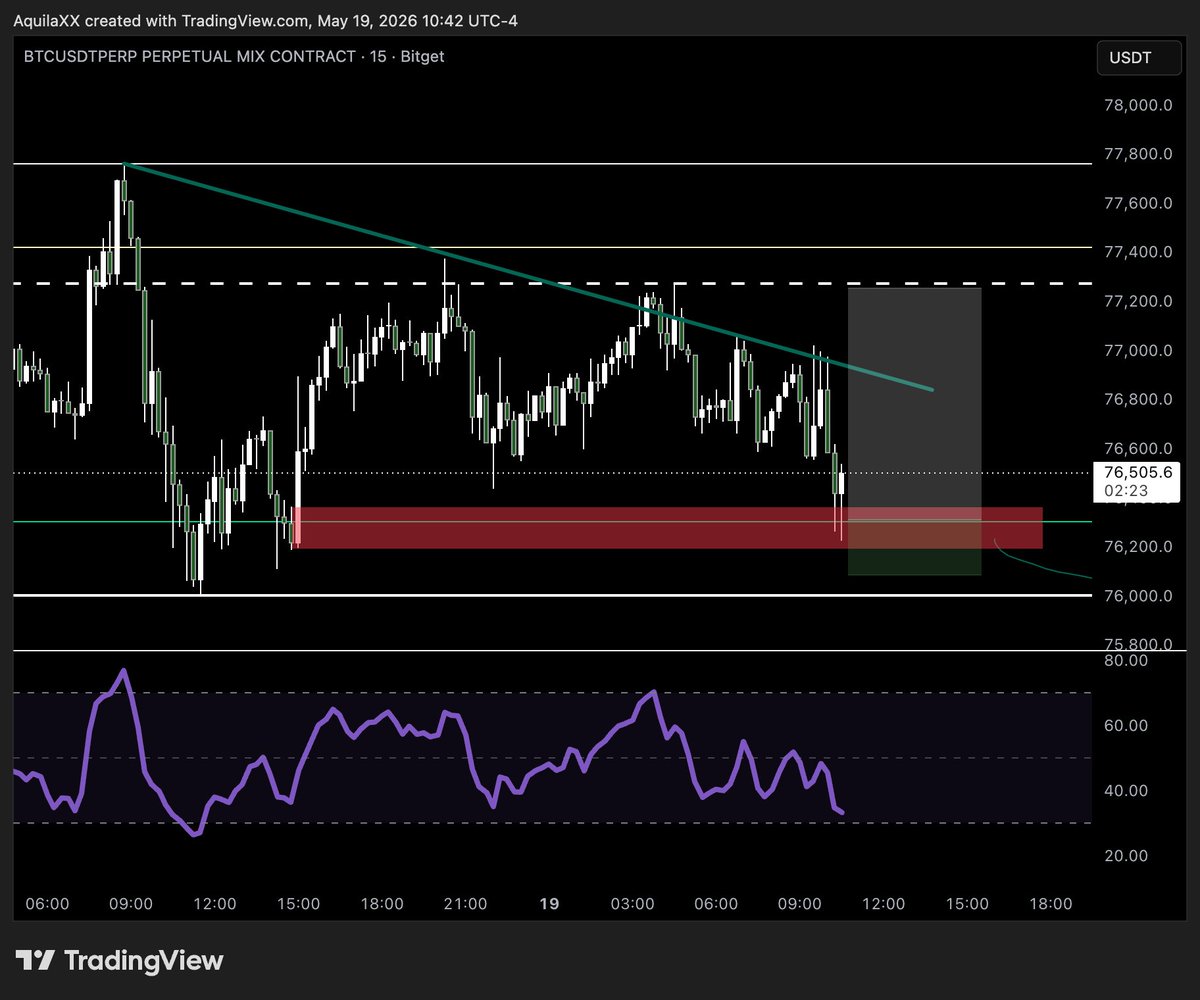Click the 77,600.0 price axis label
1200x1000 pixels.
[x=1138, y=203]
